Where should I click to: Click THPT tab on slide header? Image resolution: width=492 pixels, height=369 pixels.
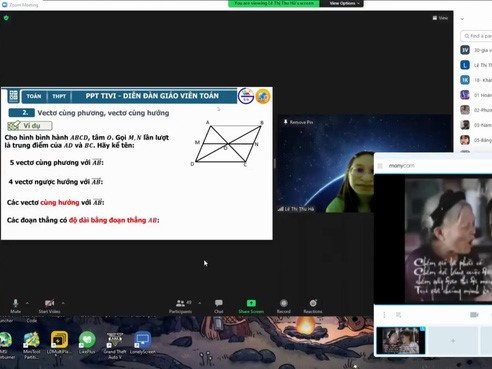point(59,96)
